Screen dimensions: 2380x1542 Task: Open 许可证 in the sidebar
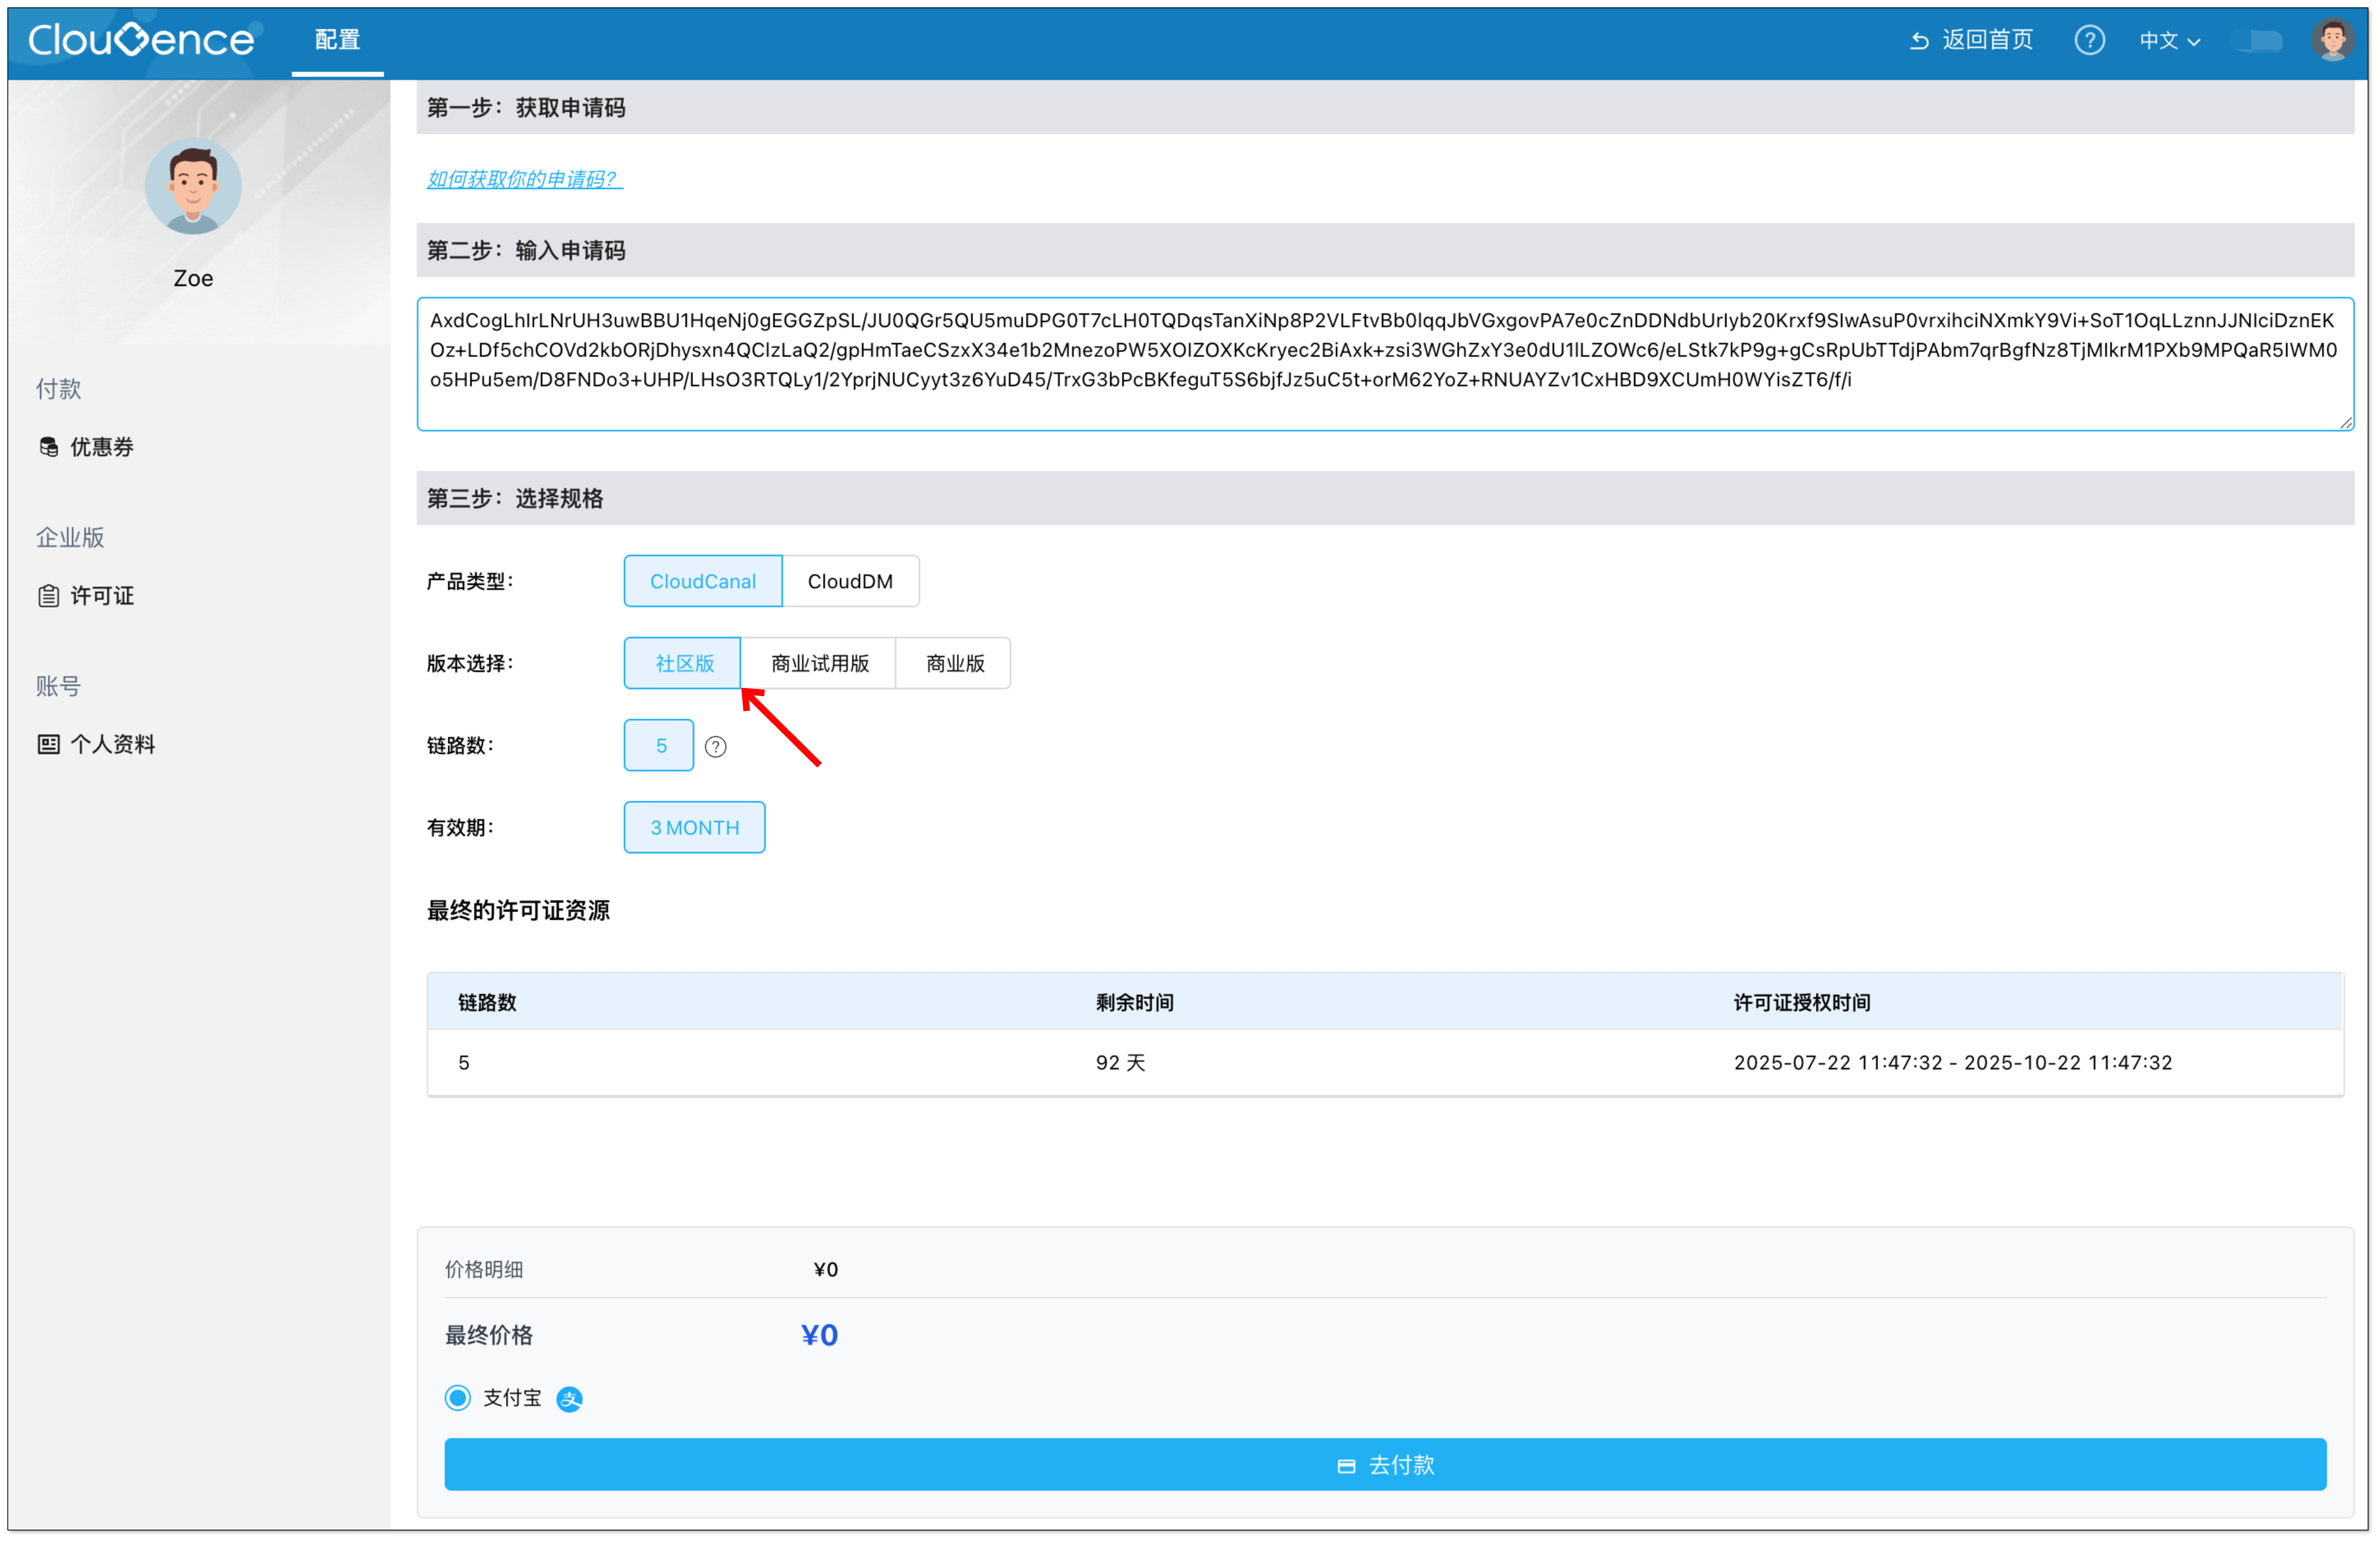pyautogui.click(x=86, y=596)
